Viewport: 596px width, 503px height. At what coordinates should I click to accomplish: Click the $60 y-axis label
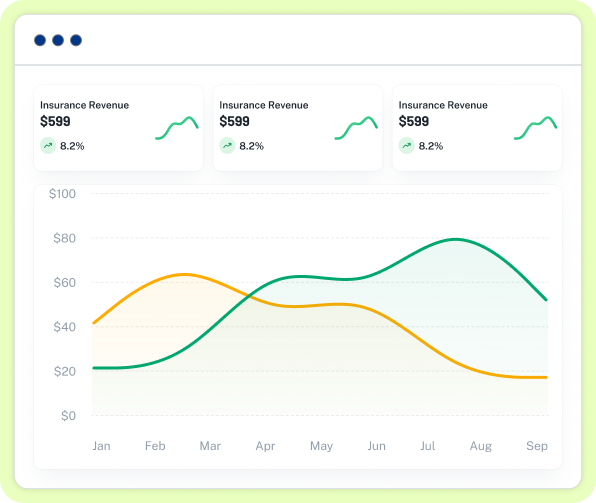click(65, 282)
